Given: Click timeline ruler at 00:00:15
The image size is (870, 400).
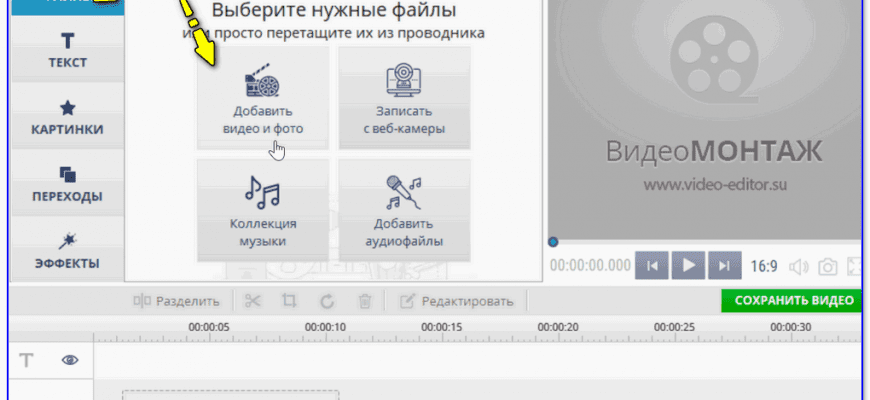Looking at the screenshot, I should (442, 327).
